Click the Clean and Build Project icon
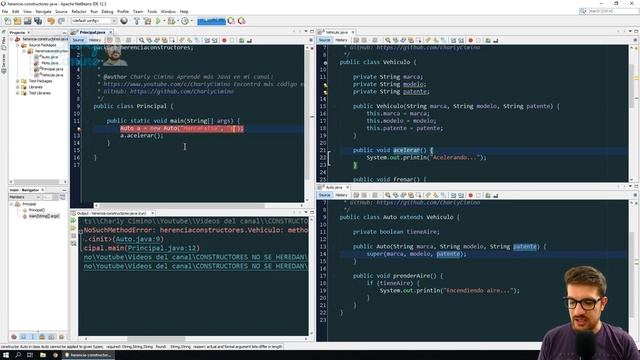This screenshot has width=640, height=360. coord(147,21)
